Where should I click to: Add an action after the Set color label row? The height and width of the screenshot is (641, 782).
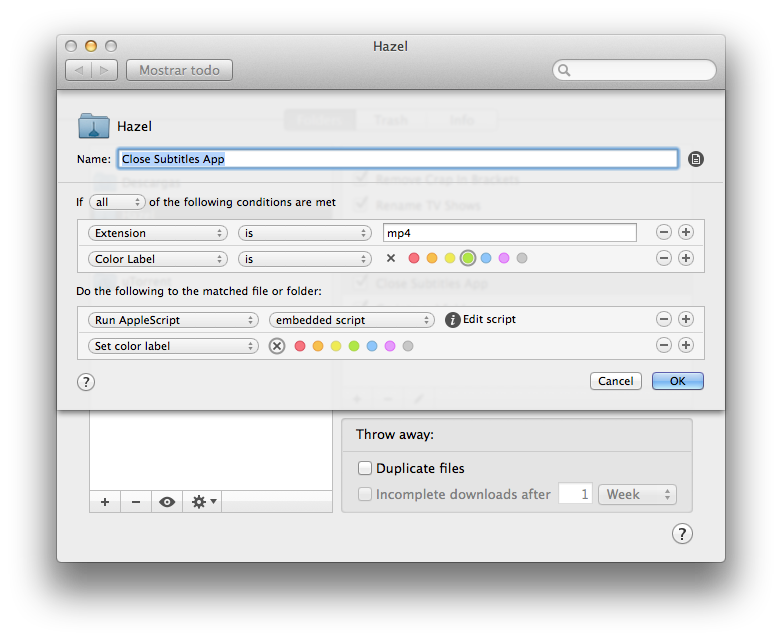tap(686, 345)
